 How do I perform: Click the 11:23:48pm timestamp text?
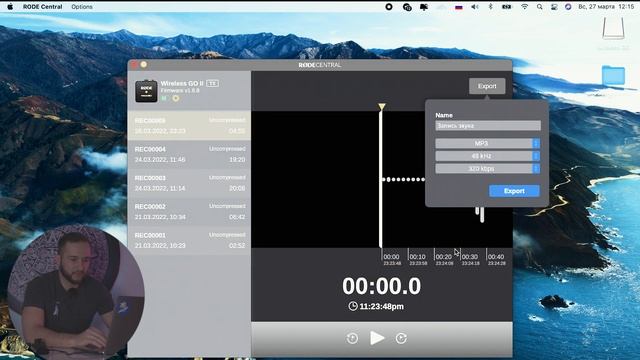click(x=381, y=306)
